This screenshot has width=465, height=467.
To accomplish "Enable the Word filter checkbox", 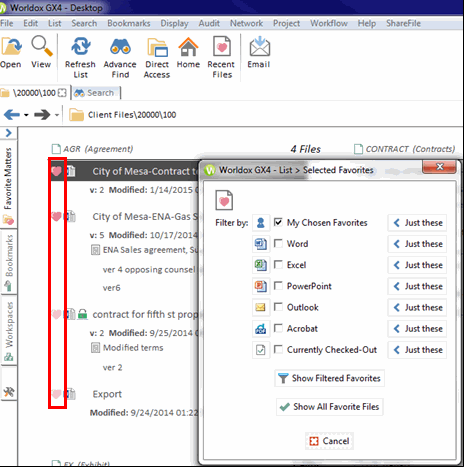I will tap(278, 243).
